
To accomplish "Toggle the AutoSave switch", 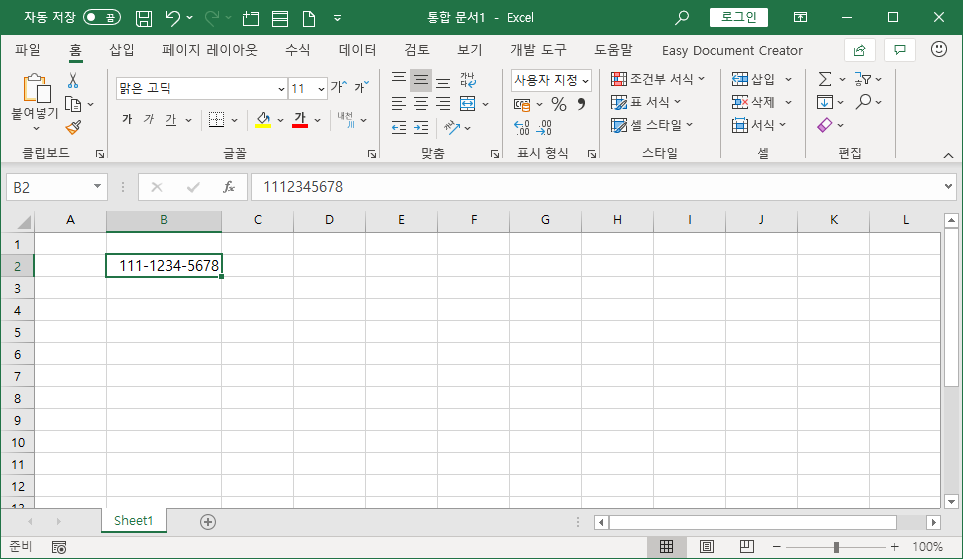I will click(102, 17).
